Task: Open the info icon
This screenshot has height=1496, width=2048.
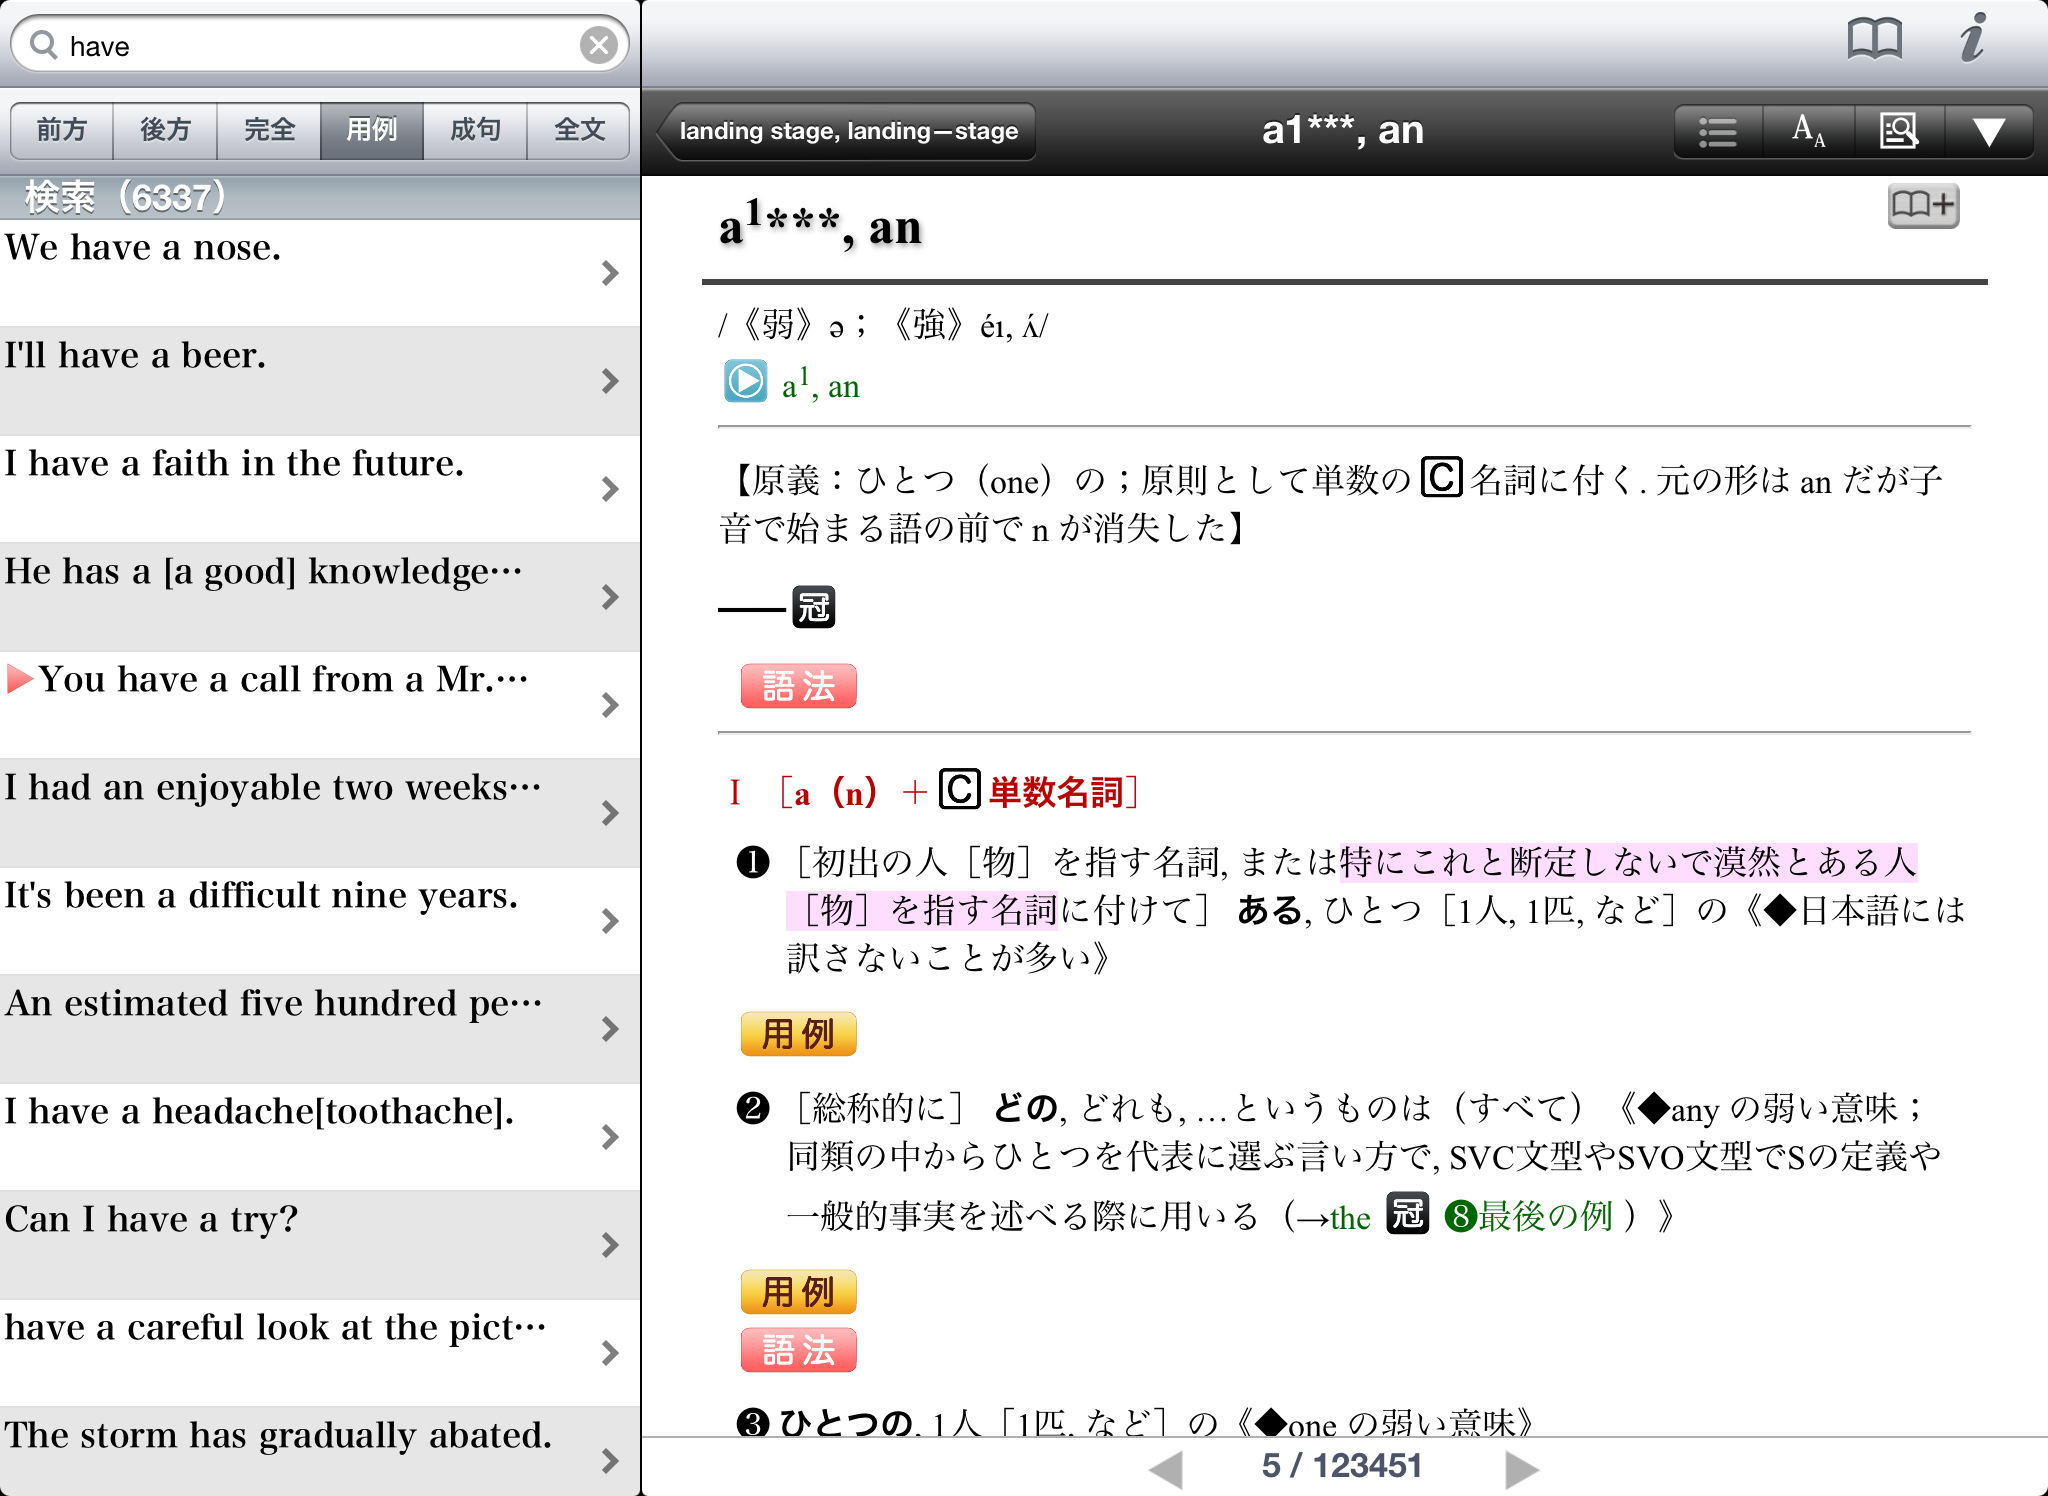Action: tap(1972, 40)
